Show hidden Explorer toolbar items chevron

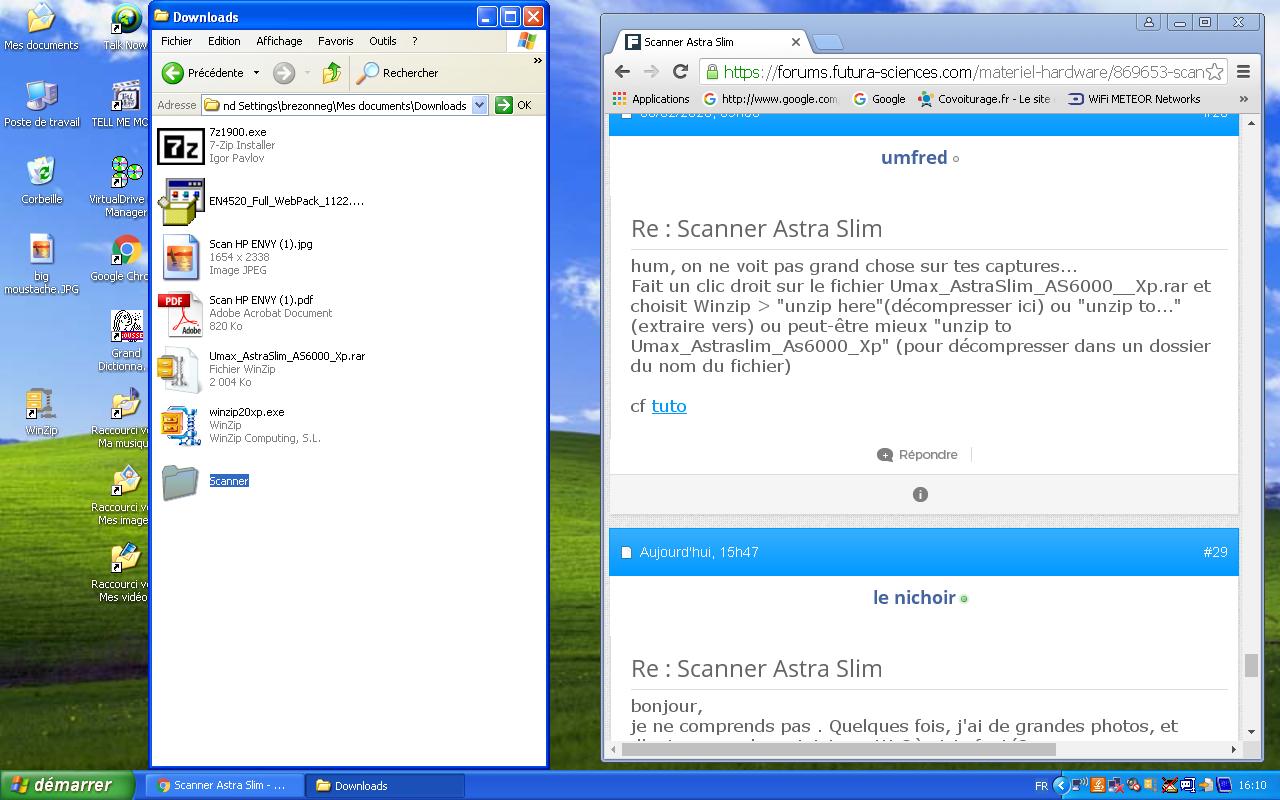click(x=537, y=61)
